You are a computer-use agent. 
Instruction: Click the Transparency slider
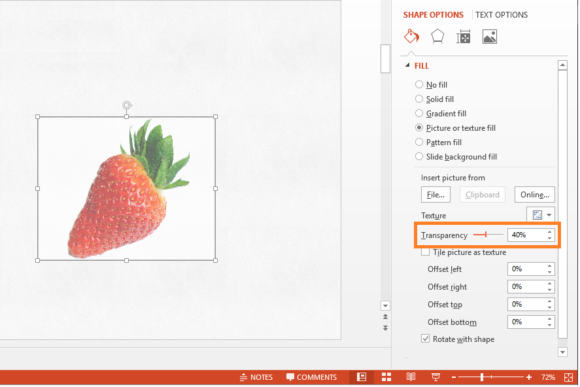488,235
